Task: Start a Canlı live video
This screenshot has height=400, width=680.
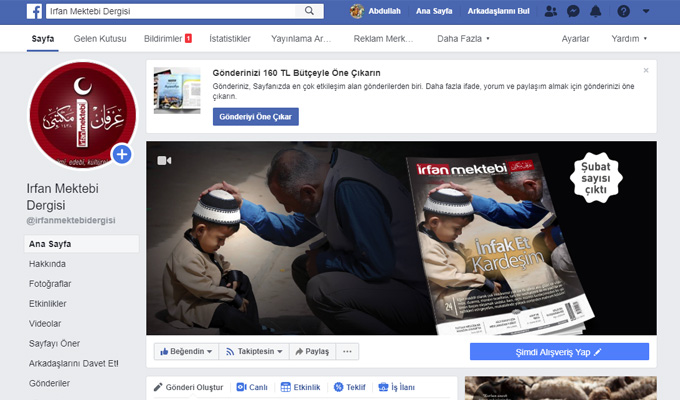Action: pyautogui.click(x=252, y=387)
